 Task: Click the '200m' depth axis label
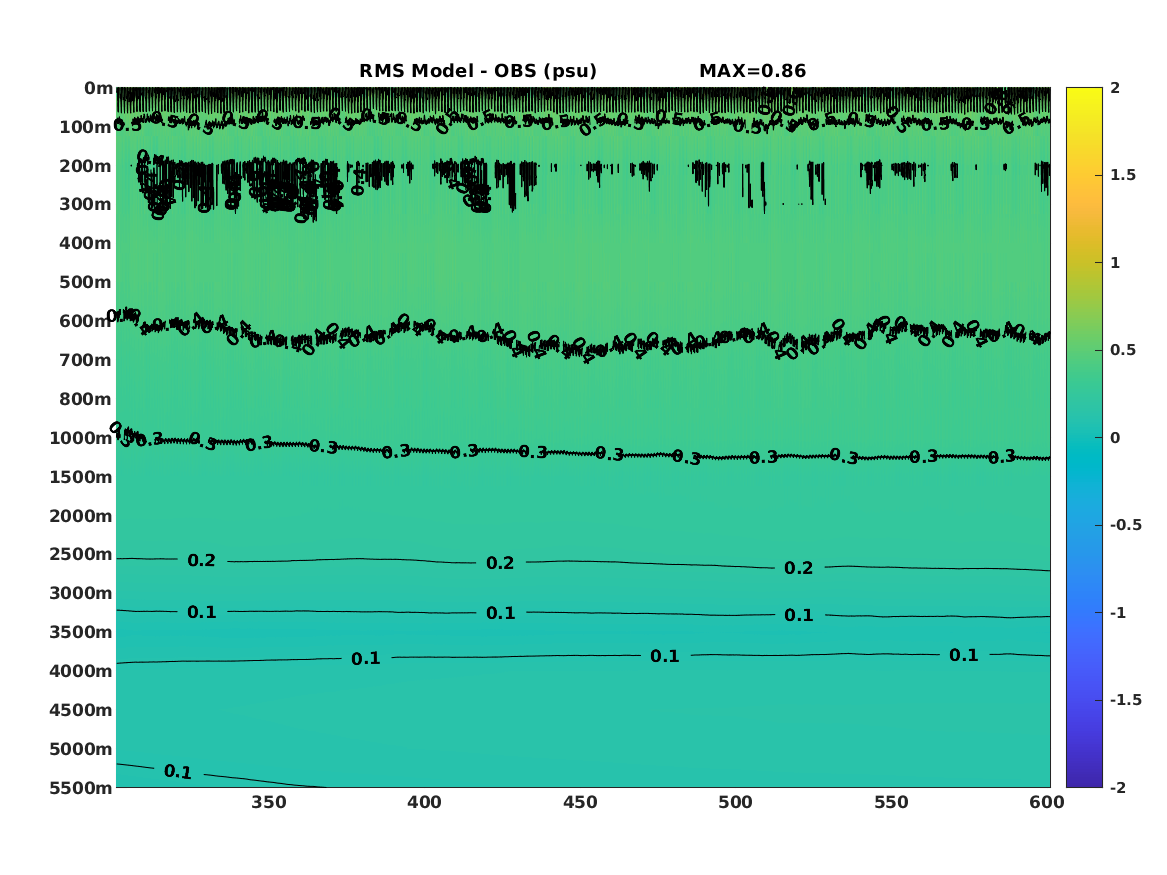(x=86, y=166)
